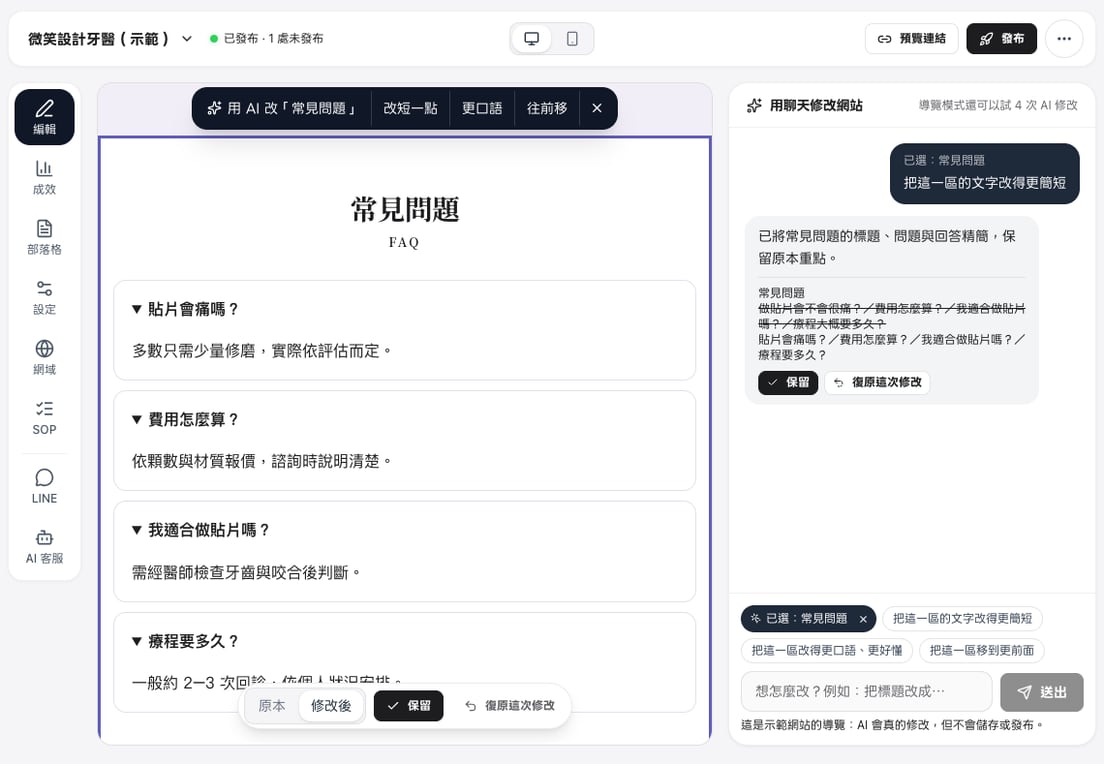
Task: Click the user chat bubble 把這一區的文字改得更簡短
Action: [x=984, y=174]
